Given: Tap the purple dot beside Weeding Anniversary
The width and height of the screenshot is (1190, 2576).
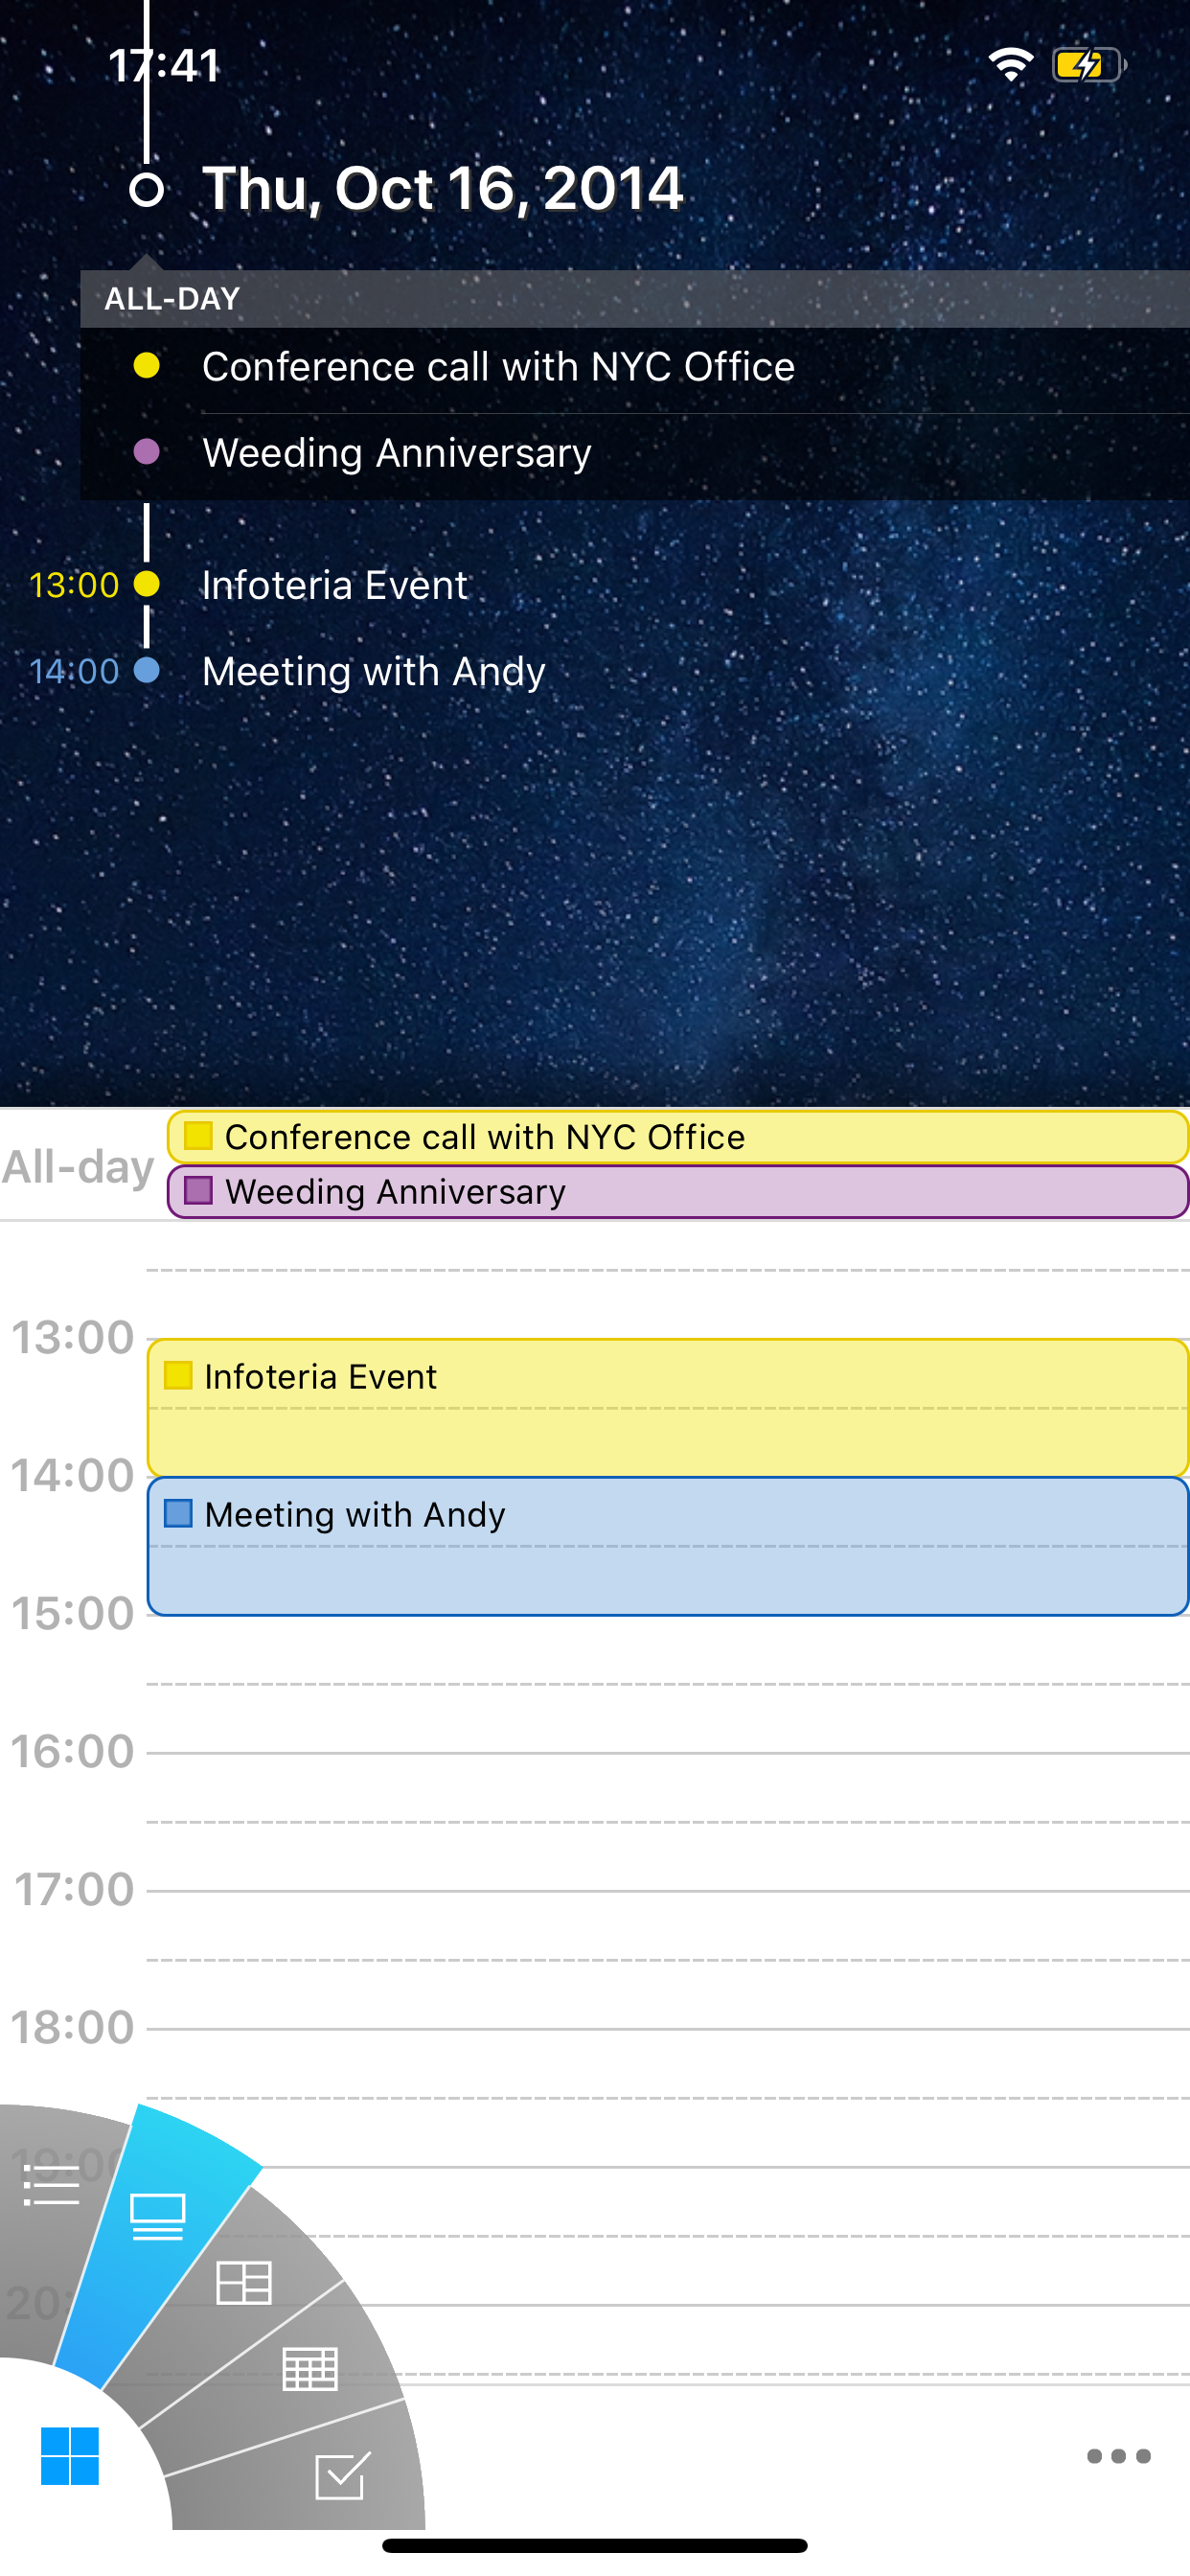Looking at the screenshot, I should 146,452.
